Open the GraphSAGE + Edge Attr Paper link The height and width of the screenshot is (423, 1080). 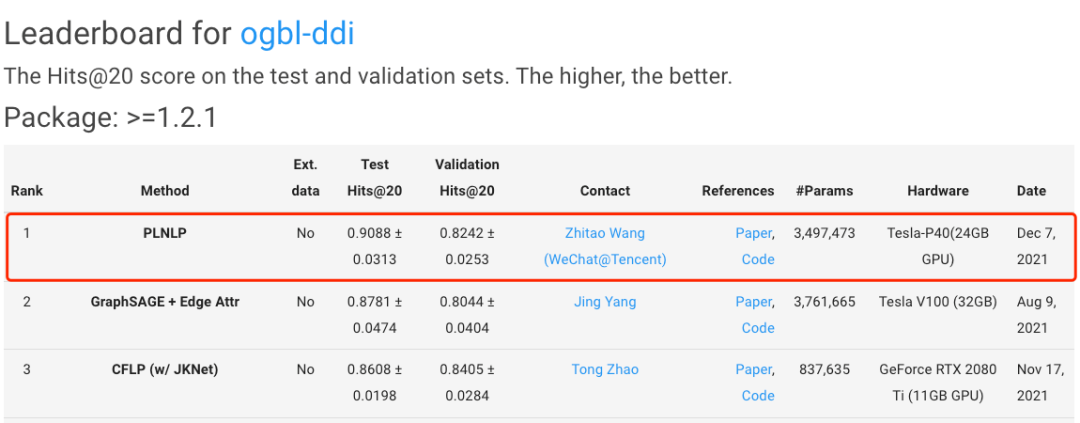[753, 301]
